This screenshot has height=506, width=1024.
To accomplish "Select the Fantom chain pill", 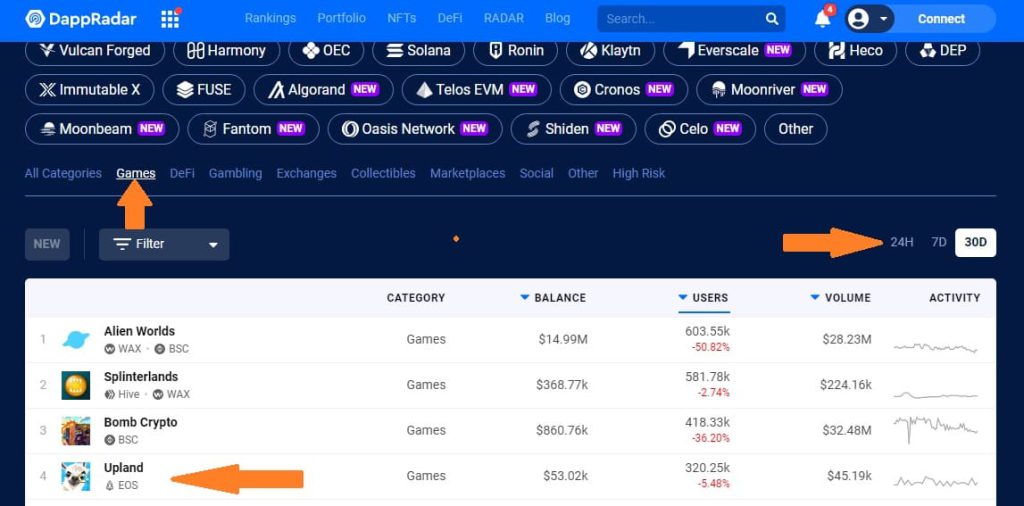I will 253,129.
